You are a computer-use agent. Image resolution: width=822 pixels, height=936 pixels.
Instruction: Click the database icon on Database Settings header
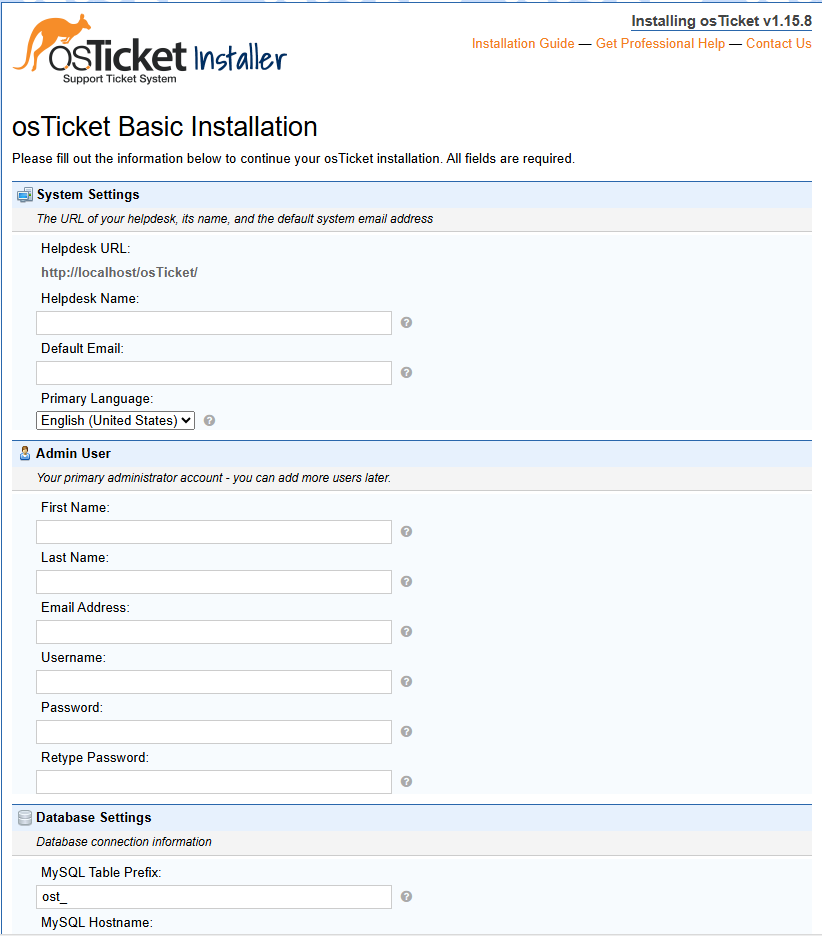tap(23, 817)
